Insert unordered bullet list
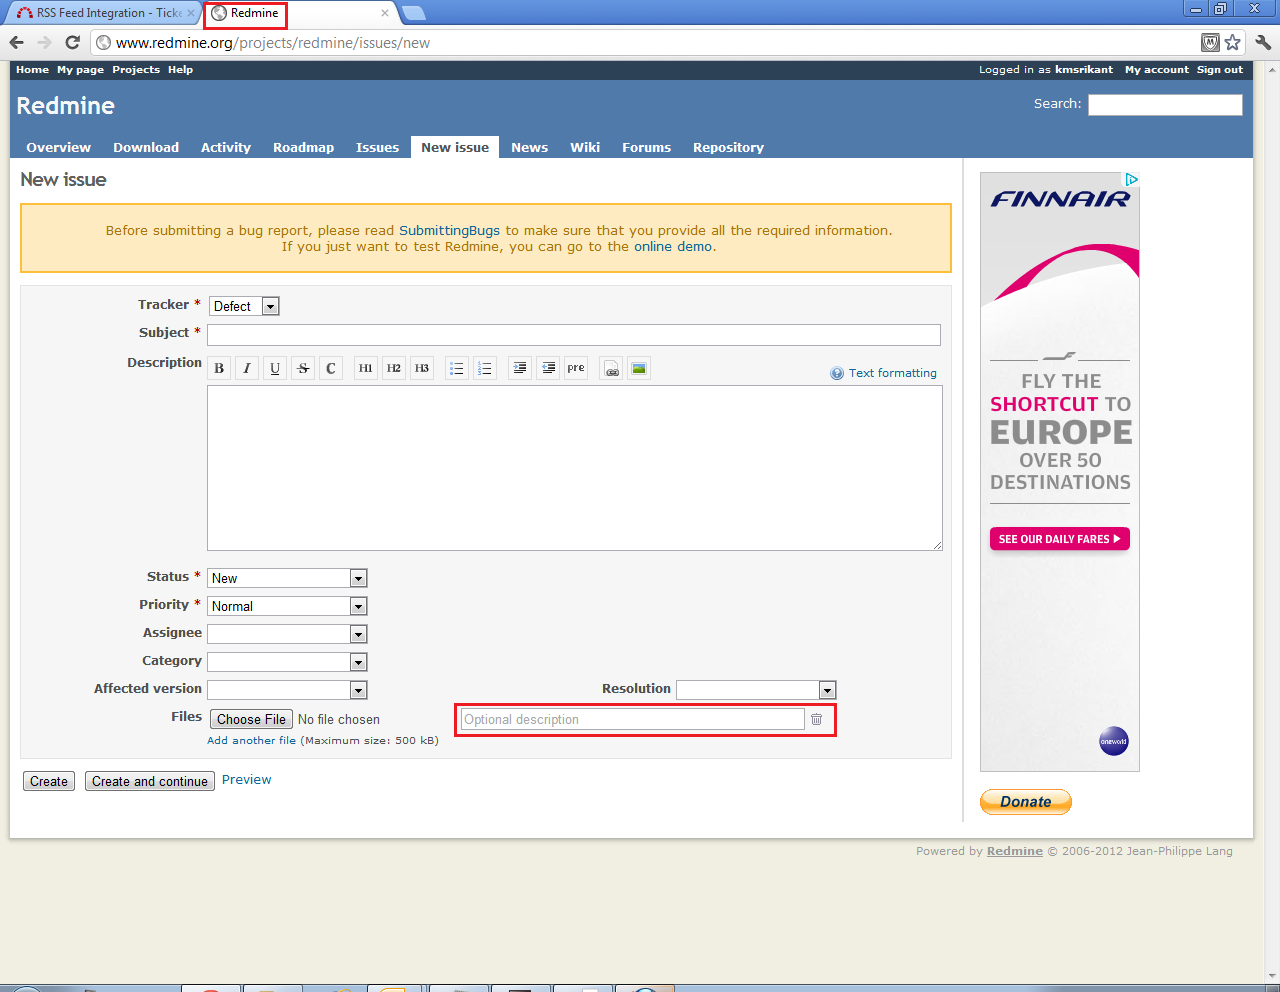Image resolution: width=1280 pixels, height=992 pixels. click(x=457, y=368)
